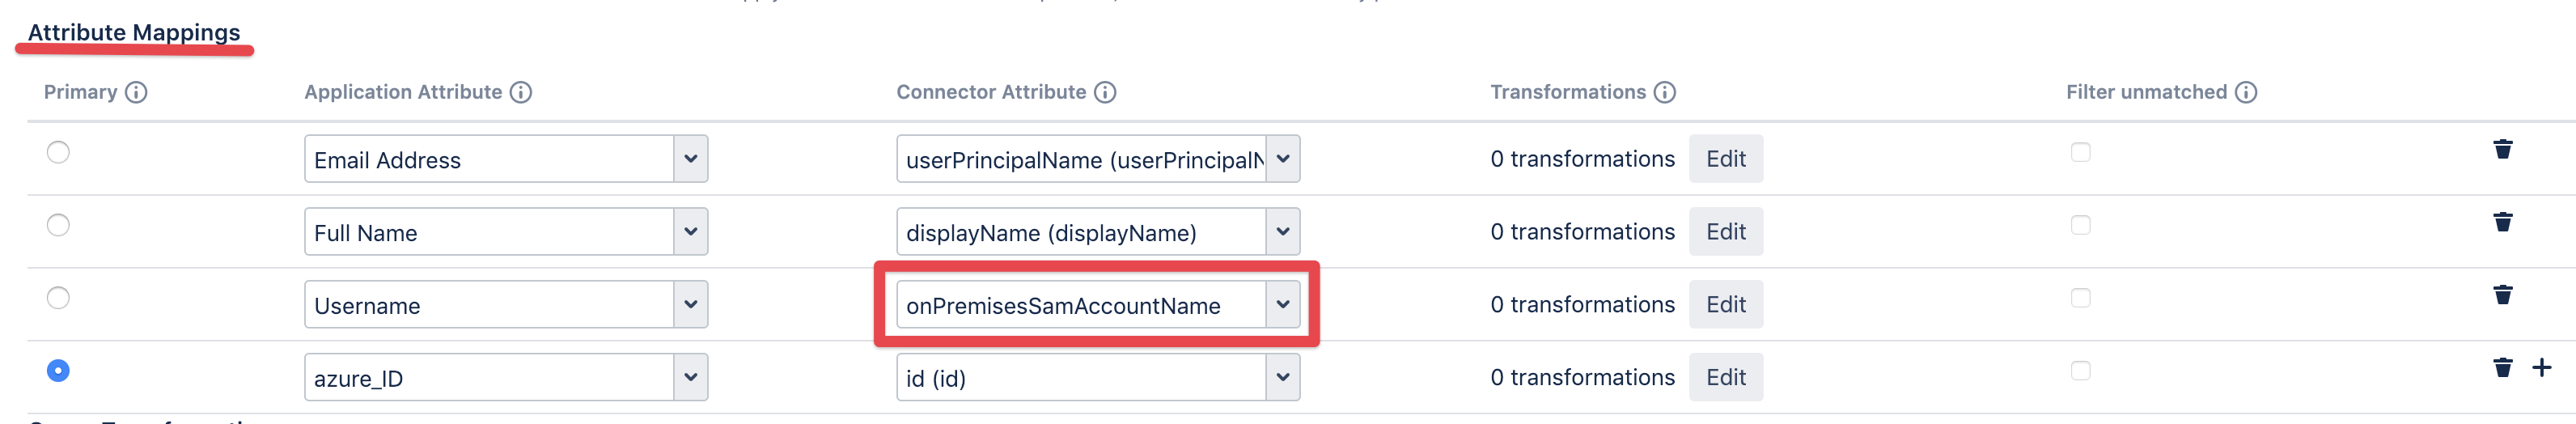
Task: Check Filter unmatched for azure_ID row
Action: point(2080,371)
